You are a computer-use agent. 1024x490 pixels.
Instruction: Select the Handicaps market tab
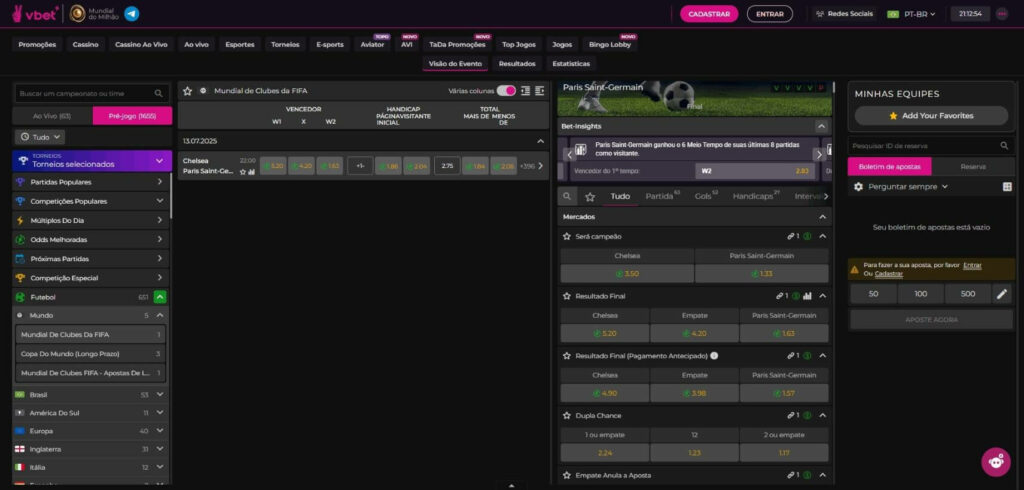[x=756, y=196]
